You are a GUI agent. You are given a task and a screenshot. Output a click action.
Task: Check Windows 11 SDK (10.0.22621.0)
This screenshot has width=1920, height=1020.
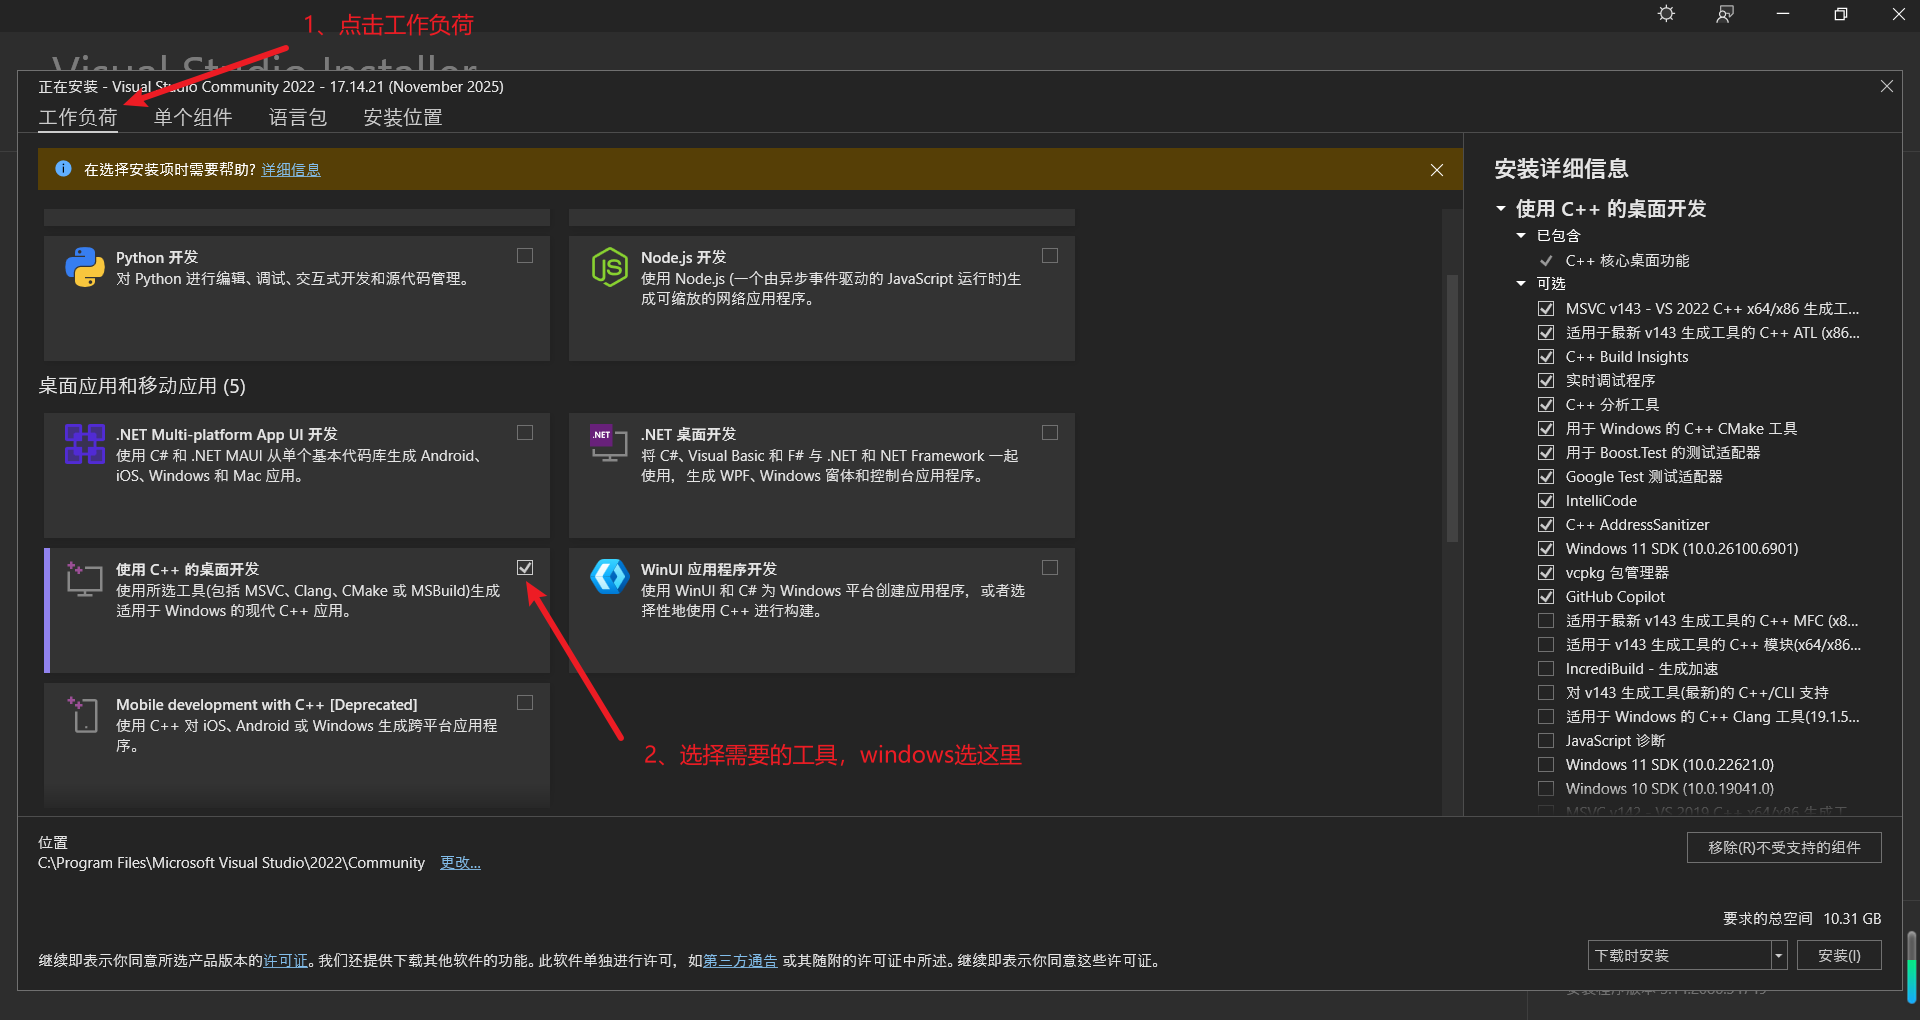click(1546, 765)
